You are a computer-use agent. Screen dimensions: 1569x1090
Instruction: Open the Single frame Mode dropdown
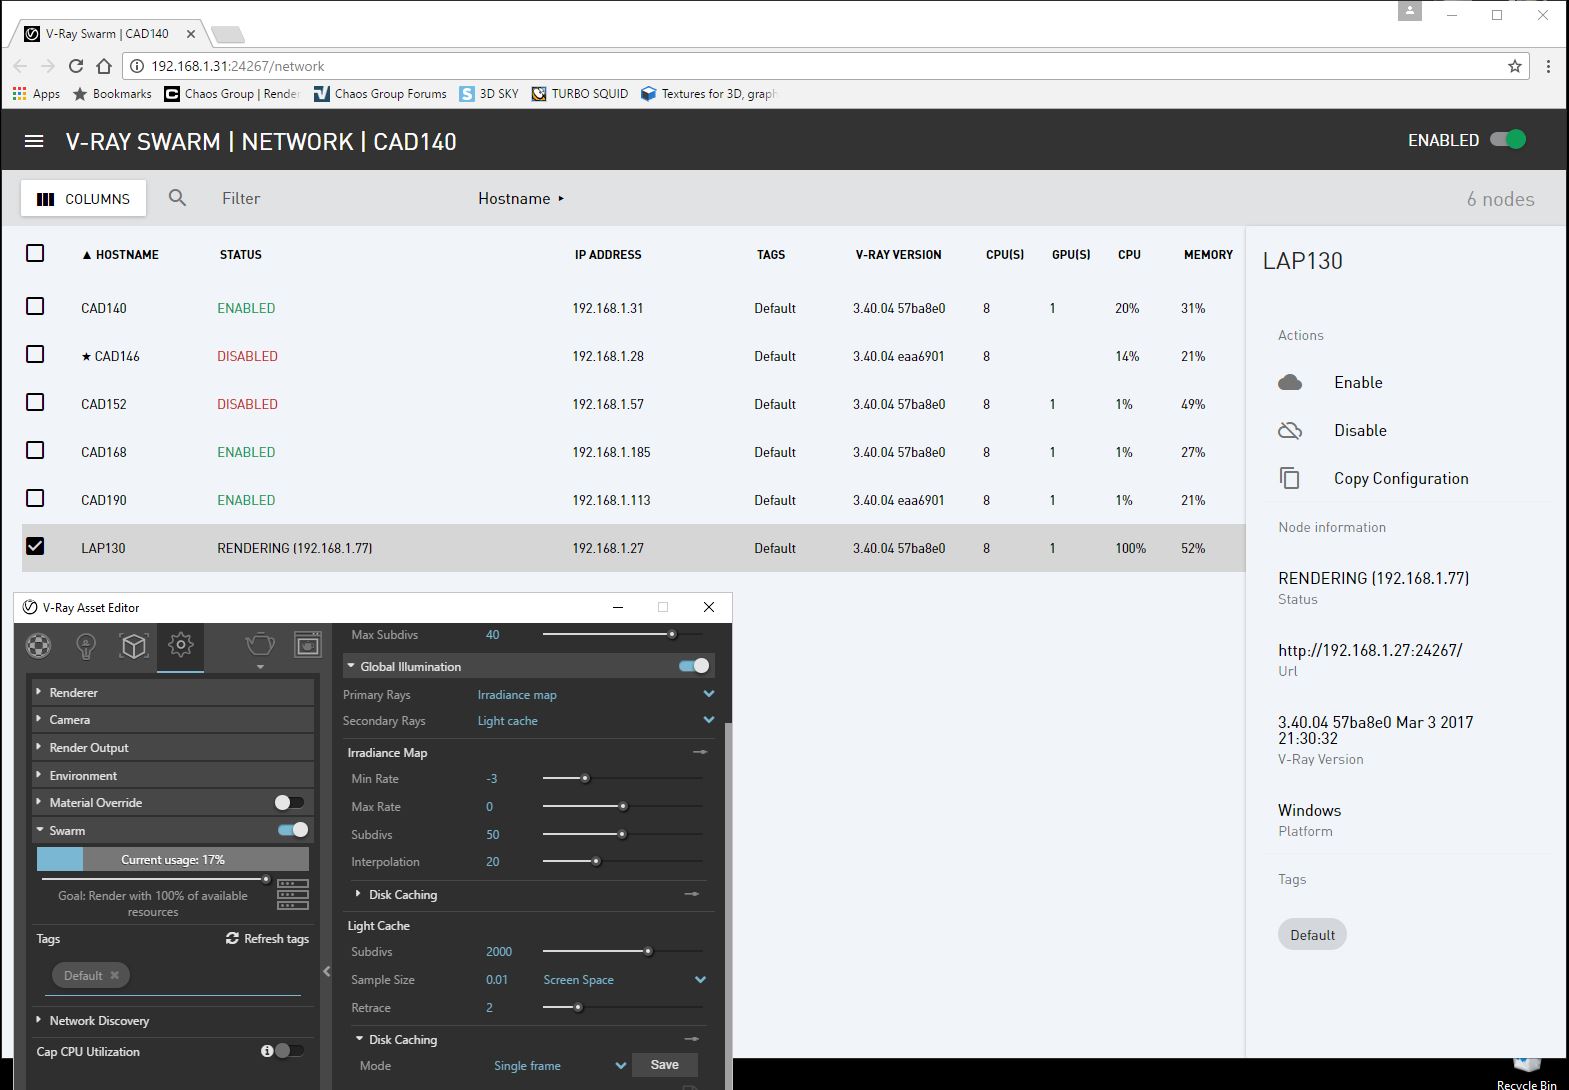point(560,1065)
